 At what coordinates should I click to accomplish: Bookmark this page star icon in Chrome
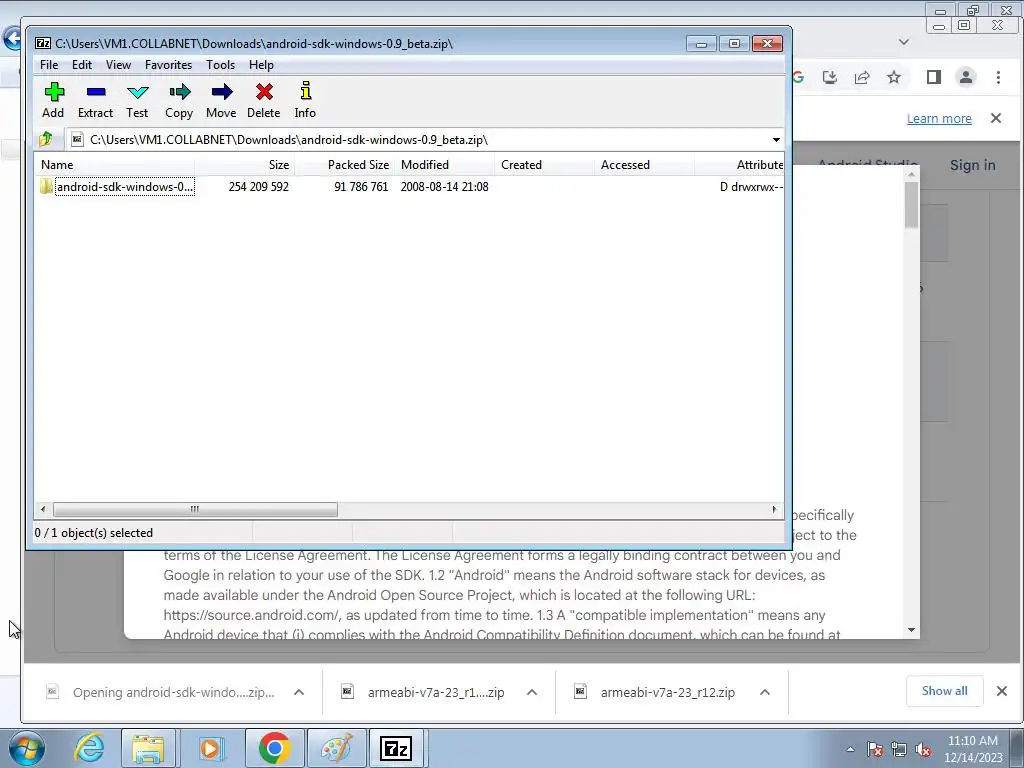[894, 78]
